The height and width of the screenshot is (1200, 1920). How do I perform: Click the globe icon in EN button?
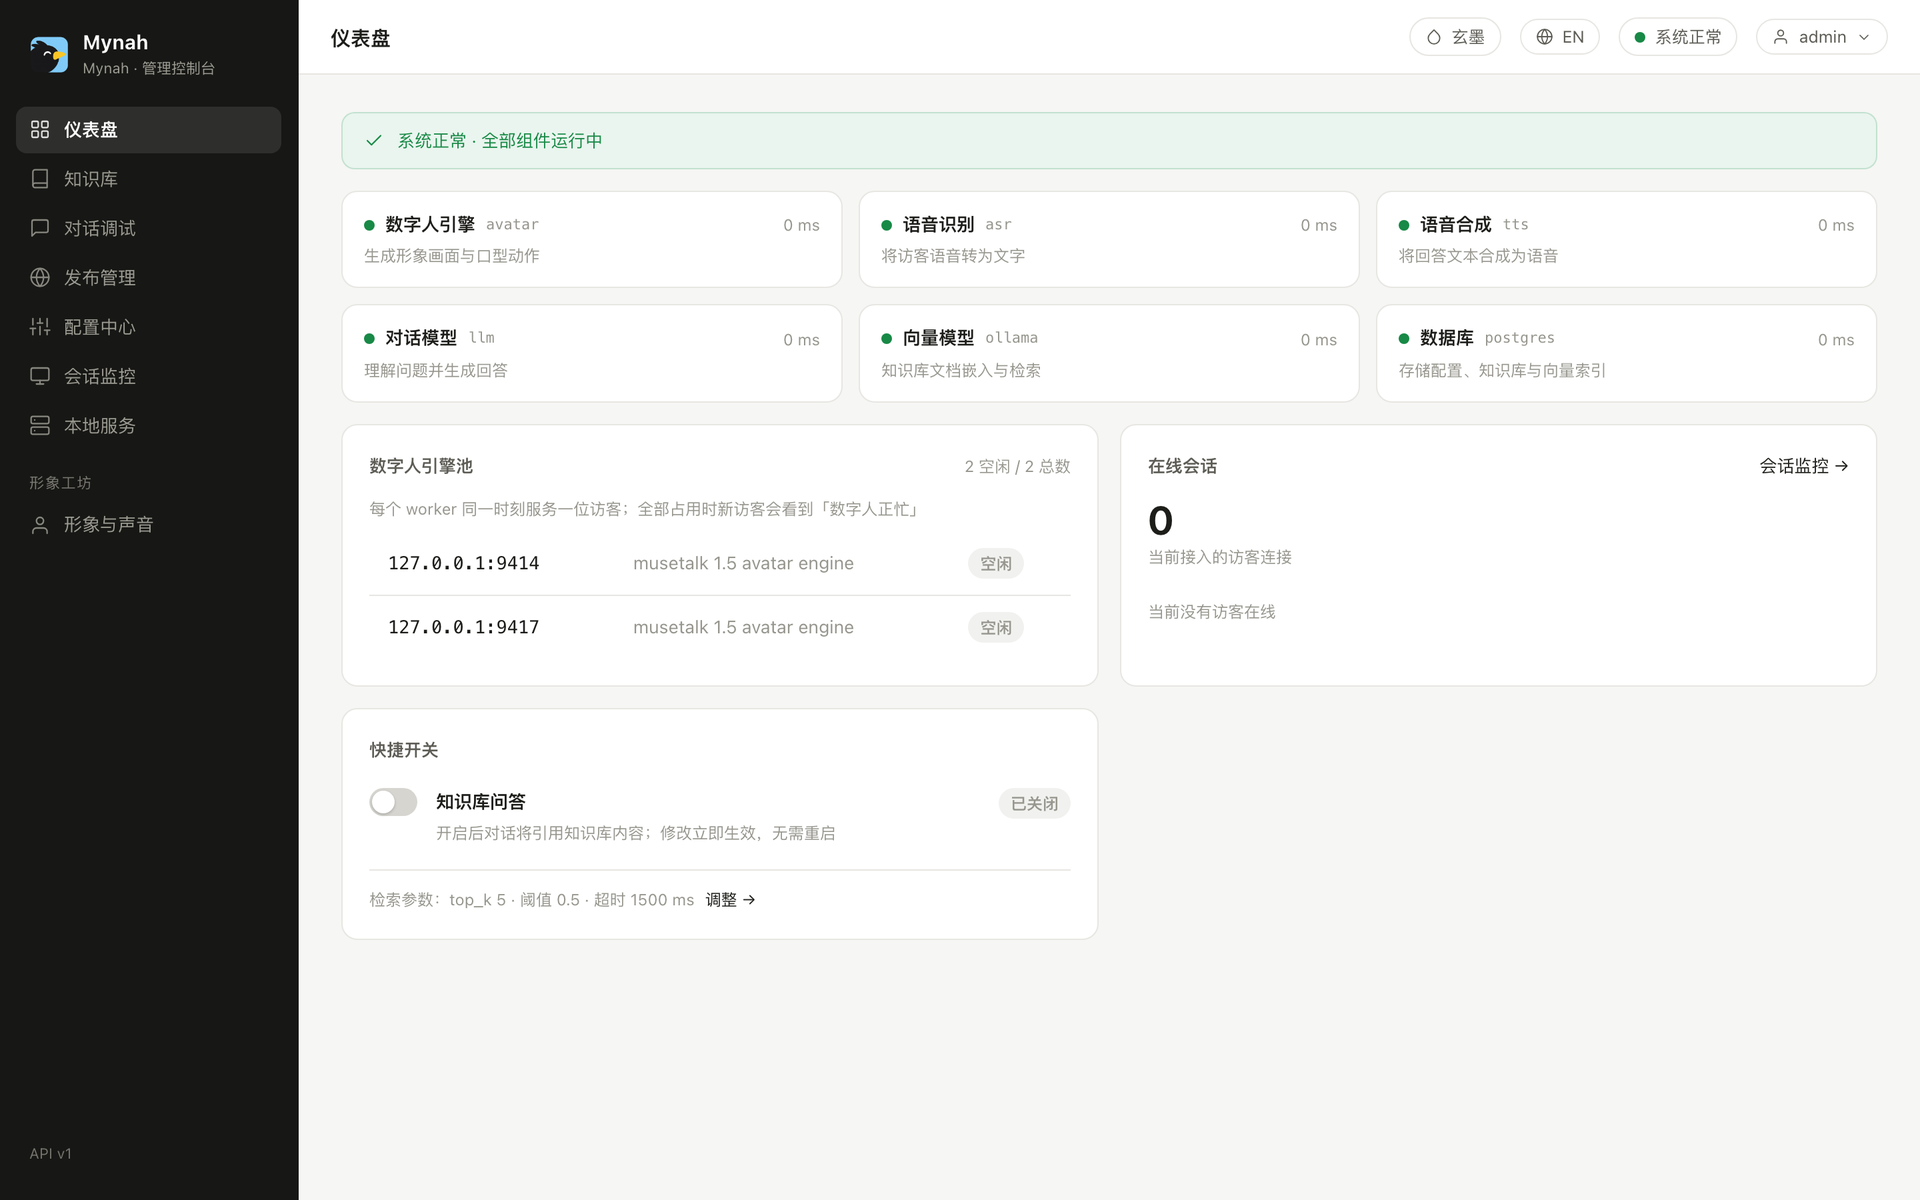pyautogui.click(x=1545, y=37)
